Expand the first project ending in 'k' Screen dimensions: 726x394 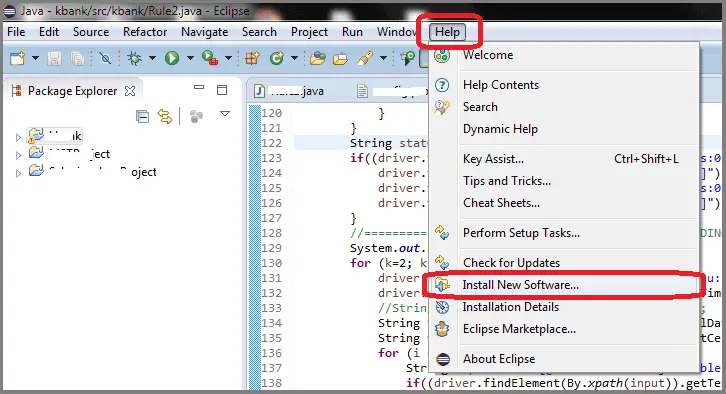18,137
